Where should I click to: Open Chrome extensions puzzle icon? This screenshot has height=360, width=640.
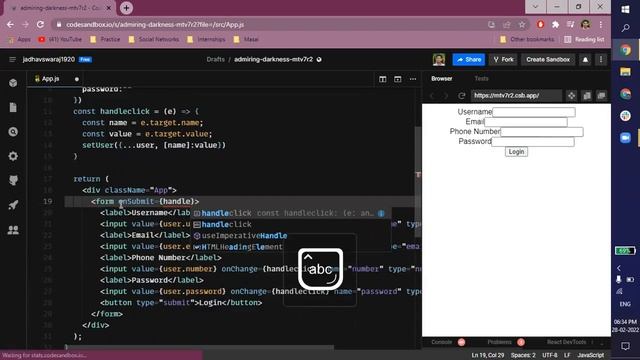tap(556, 24)
